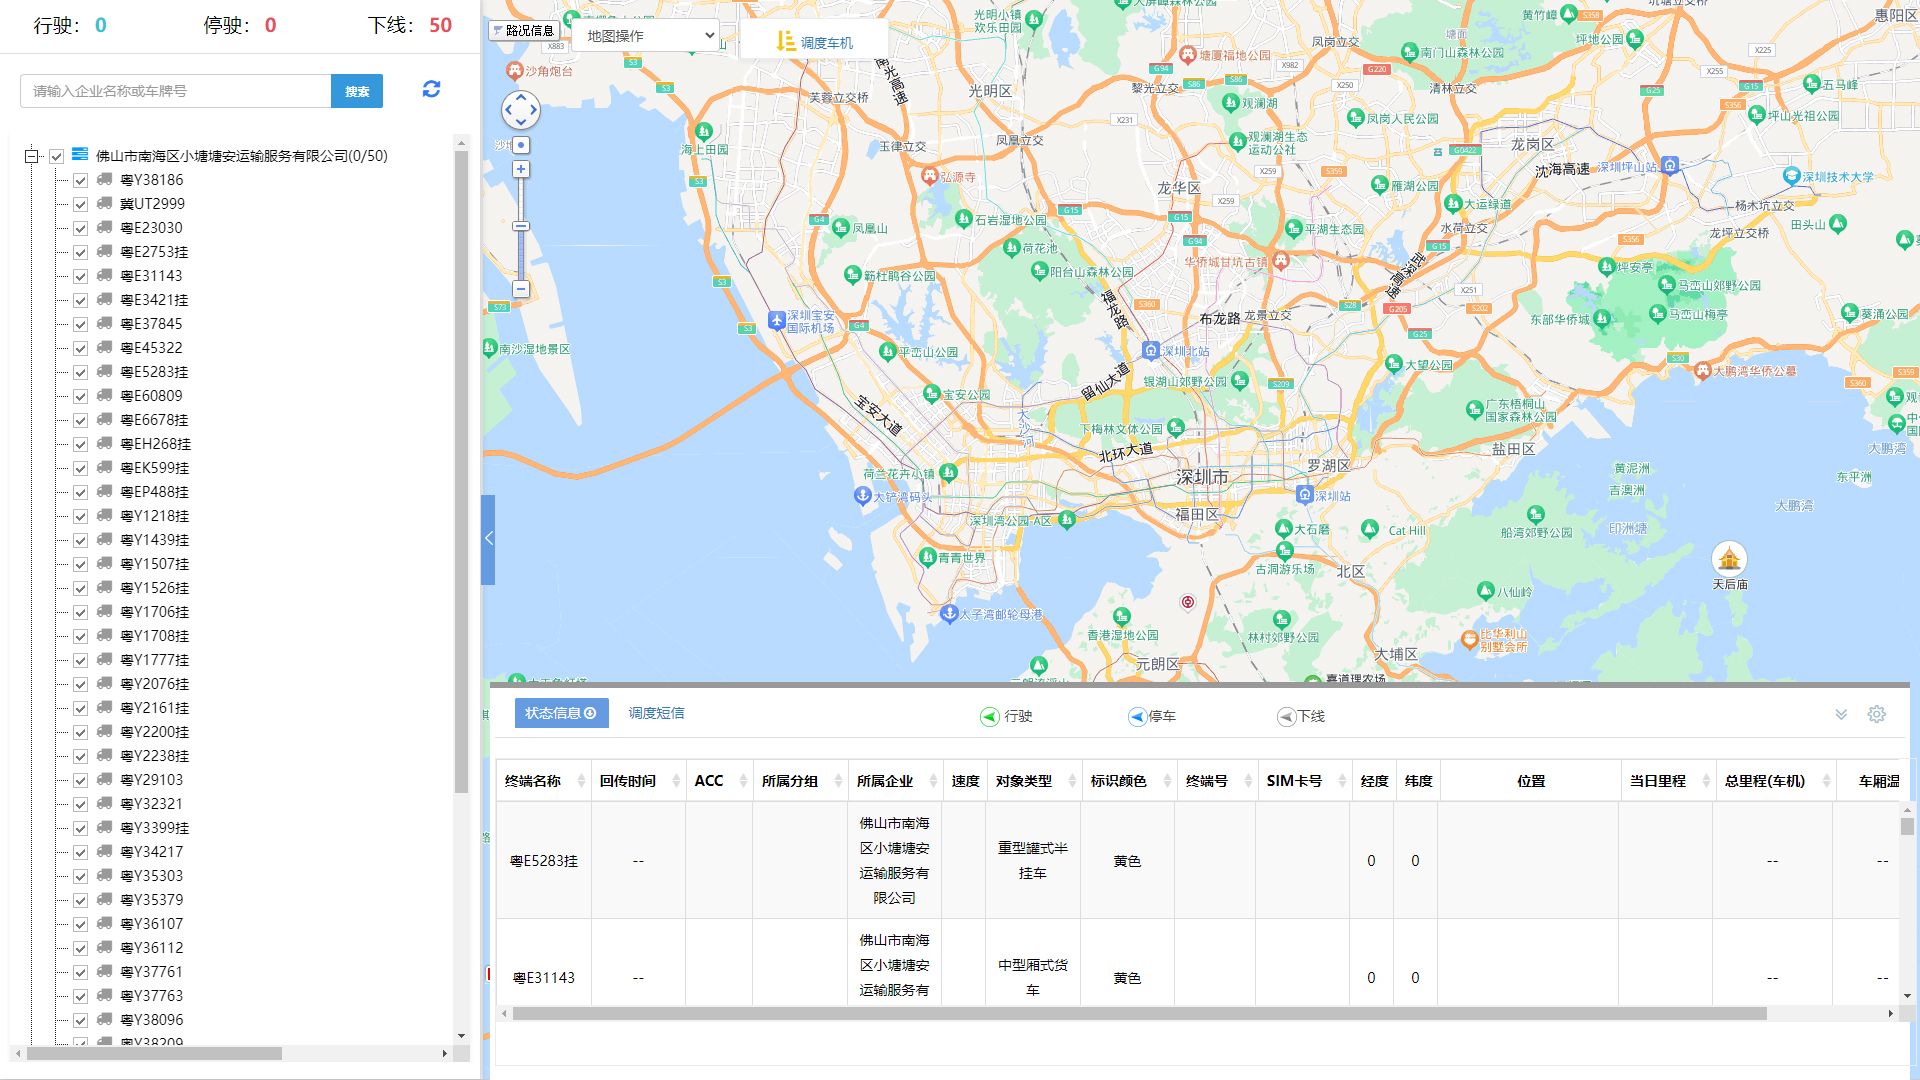Click the map zoom-in plus button
1920x1080 pixels.
[x=521, y=170]
